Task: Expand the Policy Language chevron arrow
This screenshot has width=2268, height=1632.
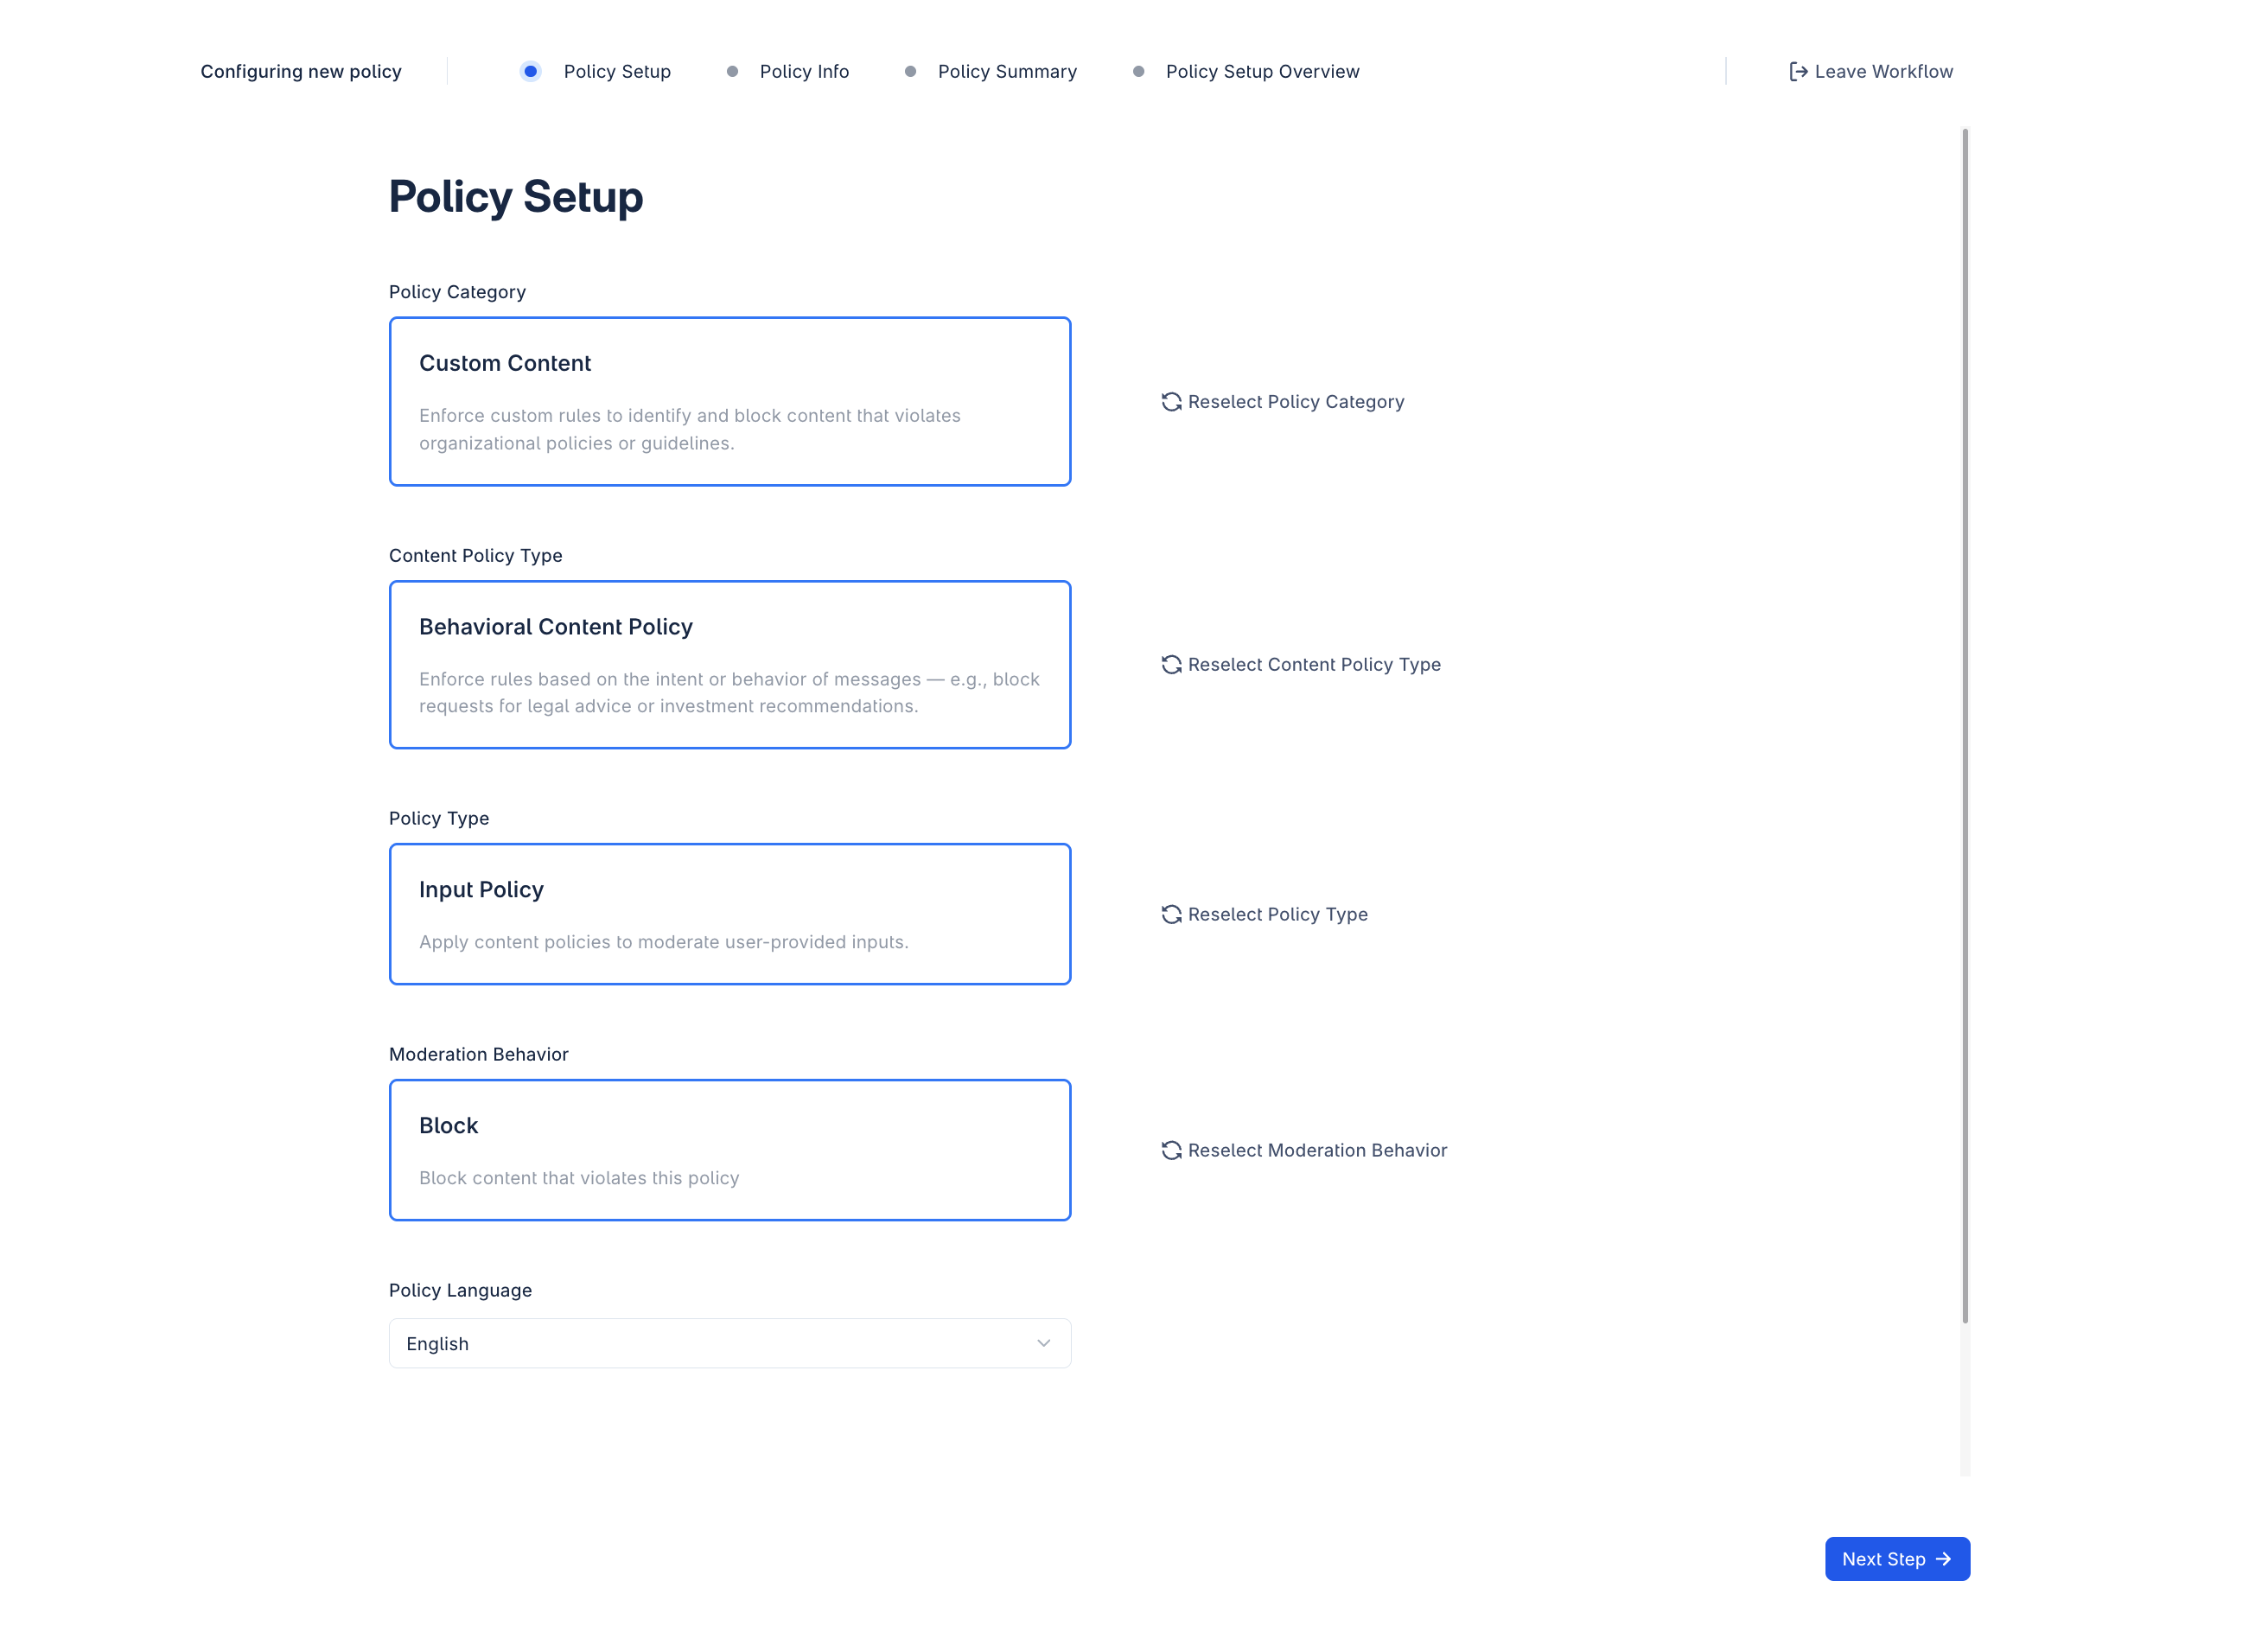Action: (1043, 1344)
